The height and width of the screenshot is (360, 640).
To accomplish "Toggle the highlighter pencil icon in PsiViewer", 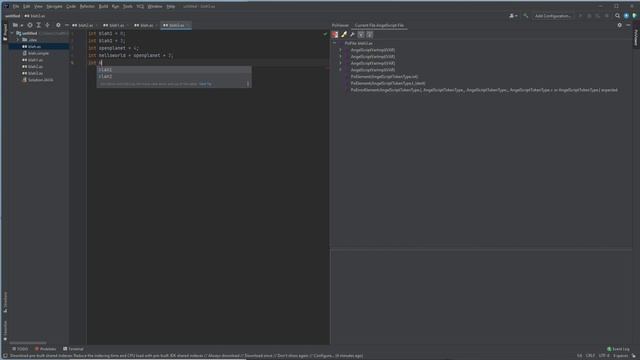I will 344,35.
